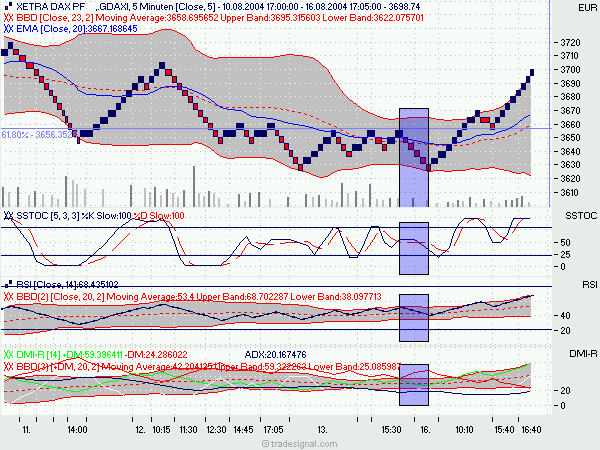Click the 14:00 time axis label
The height and width of the screenshot is (450, 600).
point(77,430)
